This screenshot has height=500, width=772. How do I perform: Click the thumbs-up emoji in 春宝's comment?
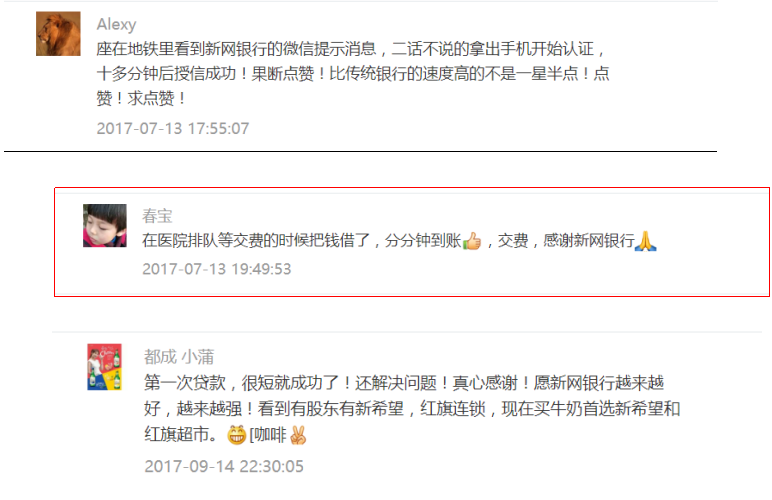(472, 241)
